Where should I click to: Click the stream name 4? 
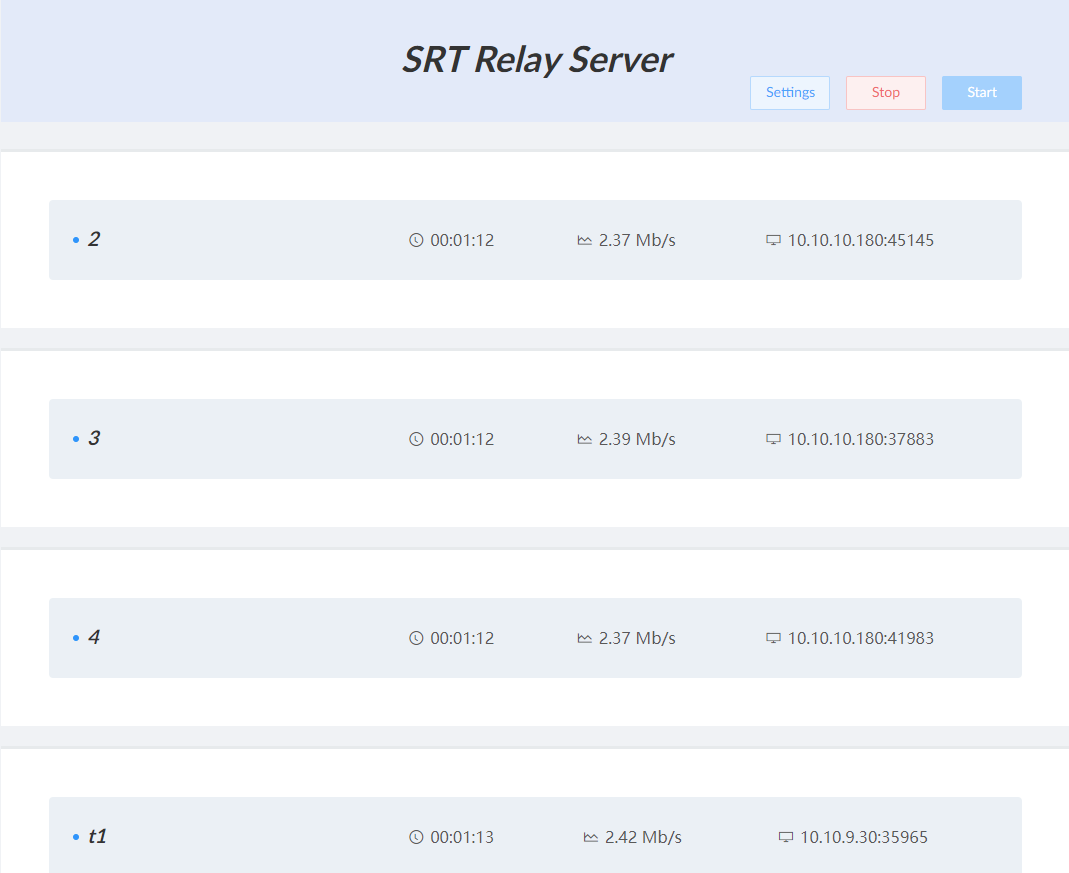point(94,637)
